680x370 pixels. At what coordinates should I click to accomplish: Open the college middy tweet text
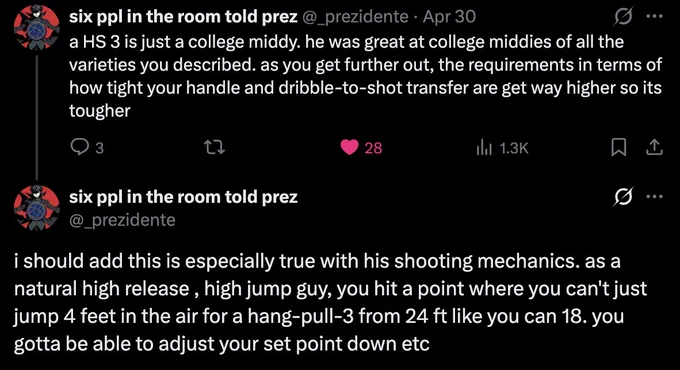365,76
